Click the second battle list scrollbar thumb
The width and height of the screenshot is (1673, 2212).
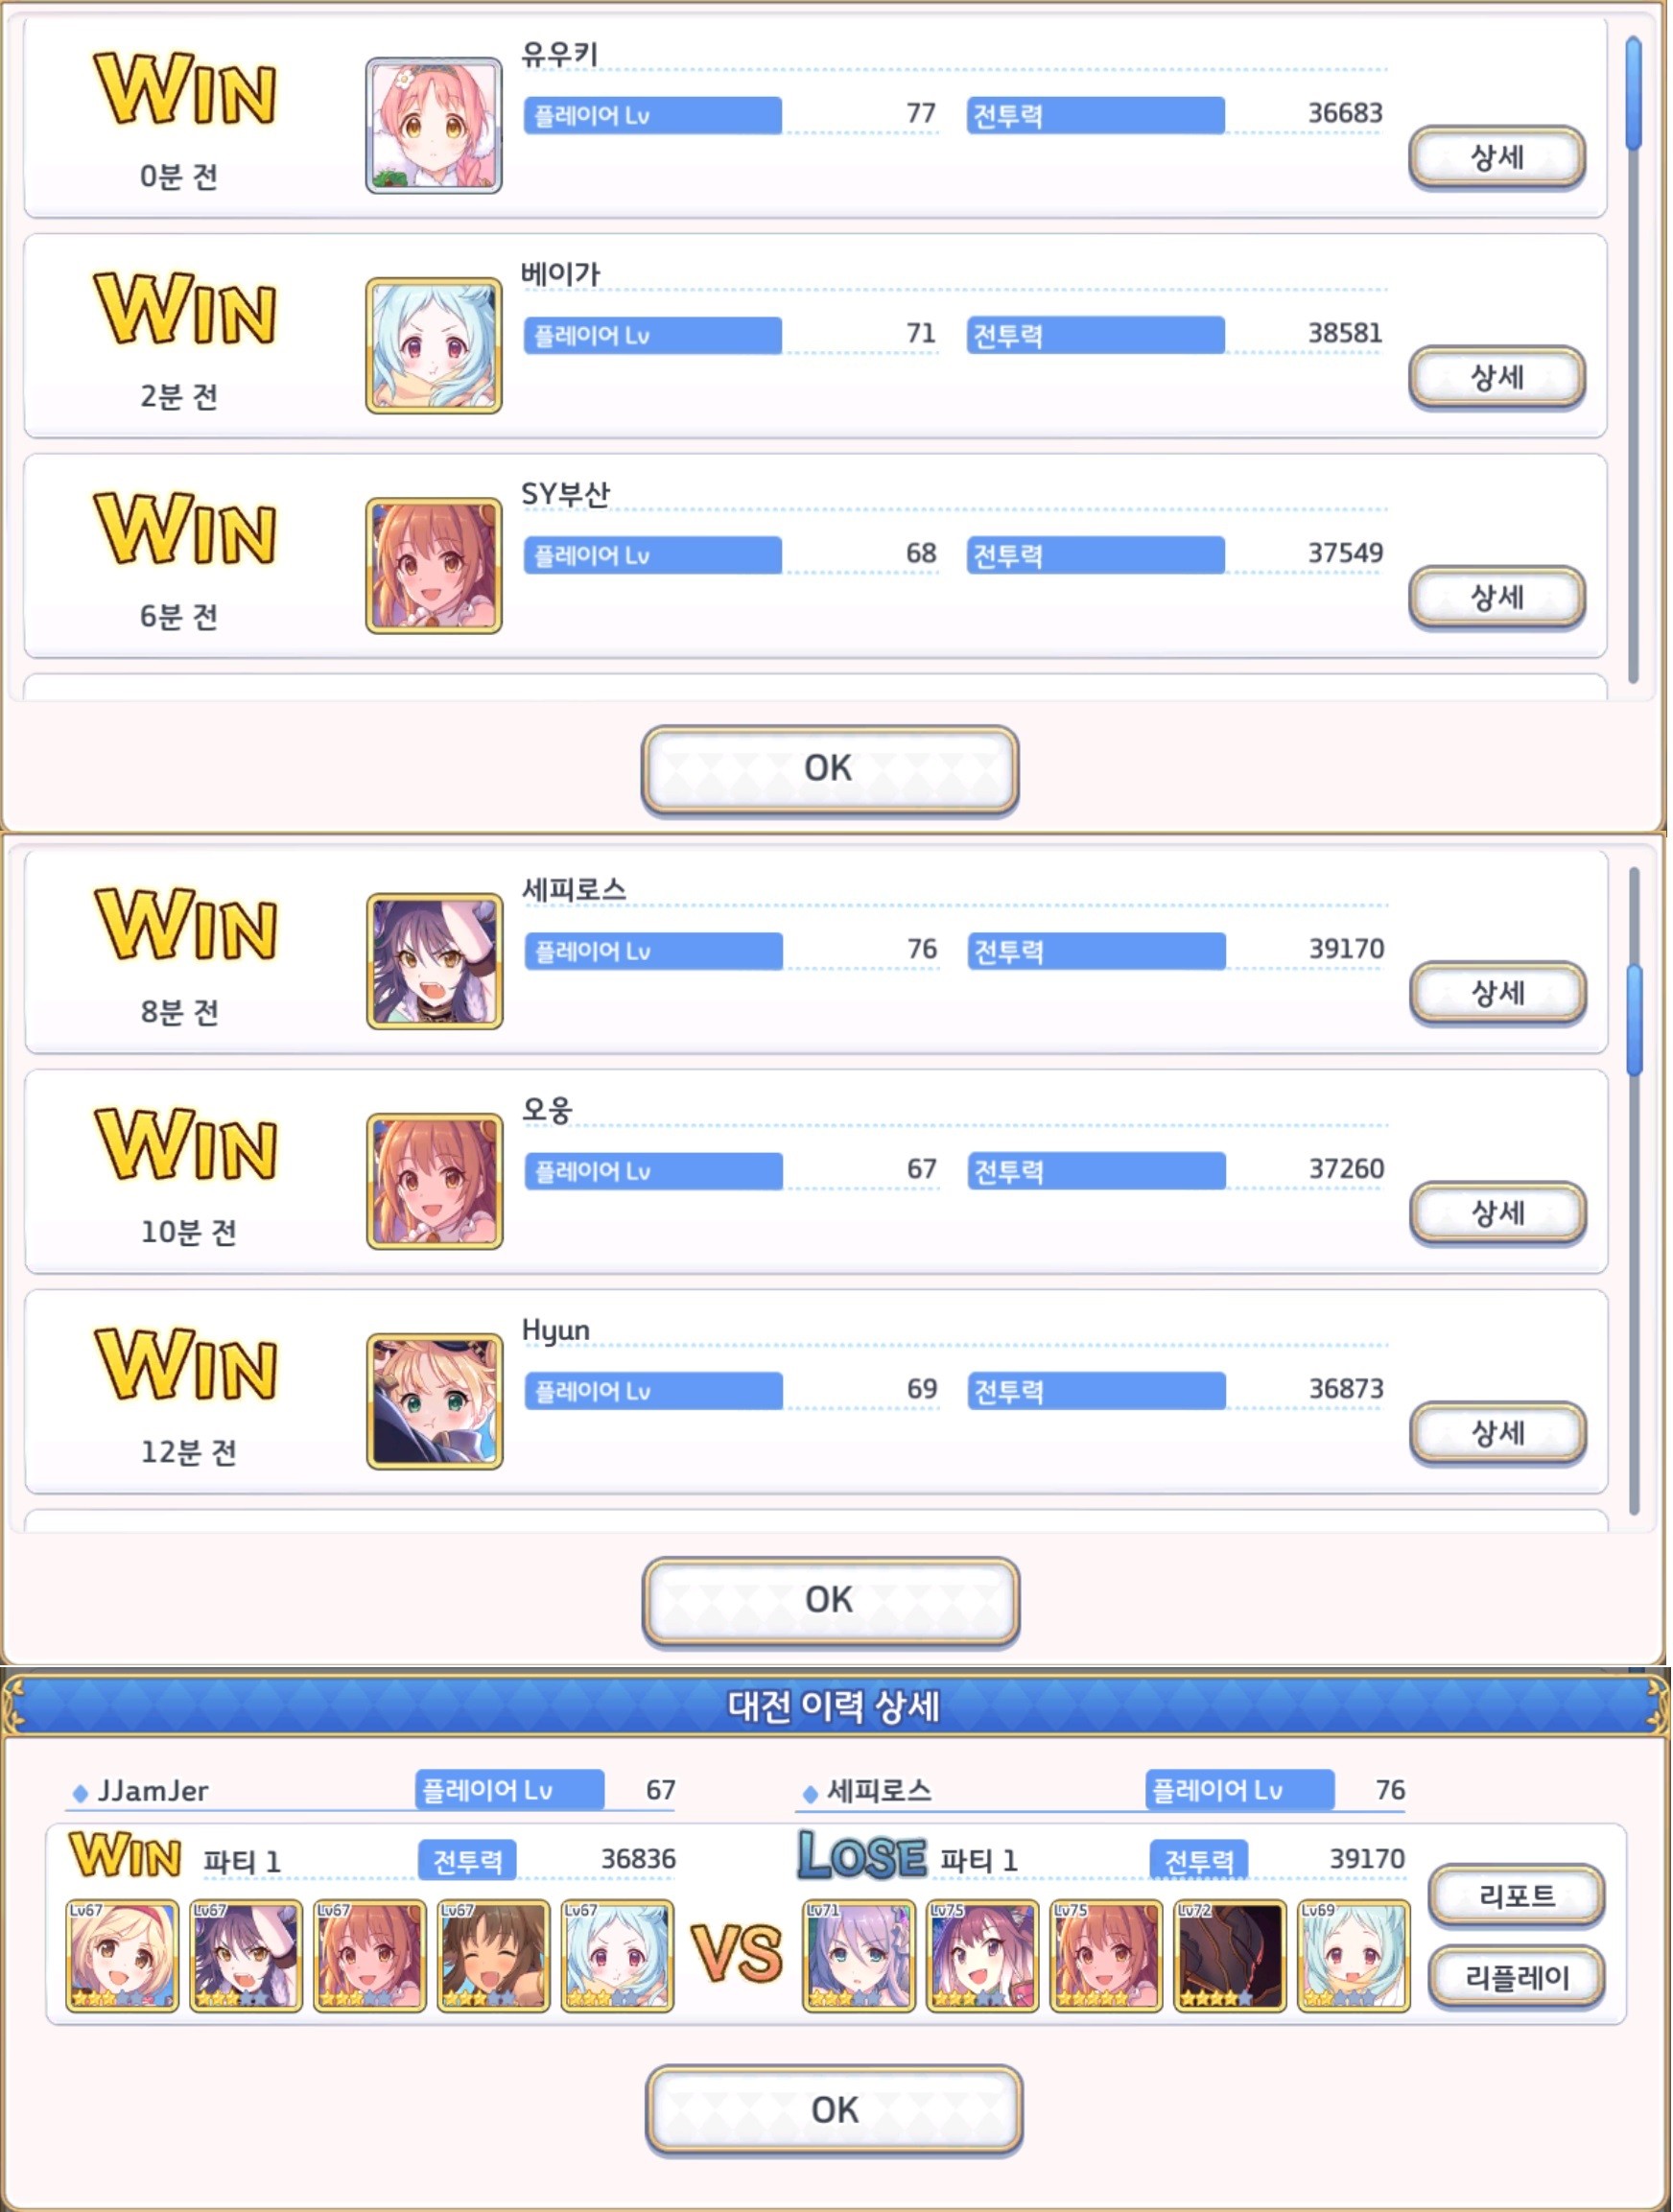point(1634,1020)
